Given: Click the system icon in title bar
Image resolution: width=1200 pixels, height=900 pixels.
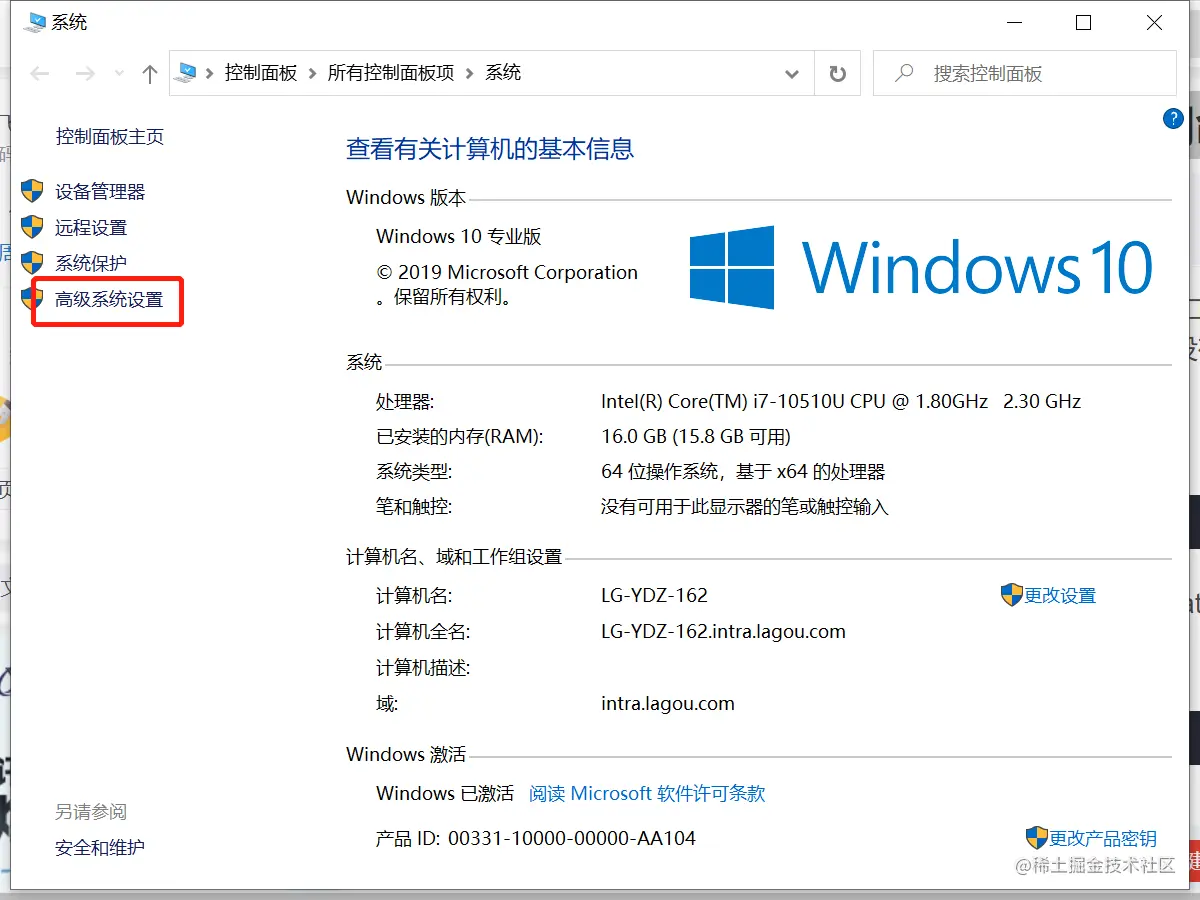Looking at the screenshot, I should click(x=34, y=22).
